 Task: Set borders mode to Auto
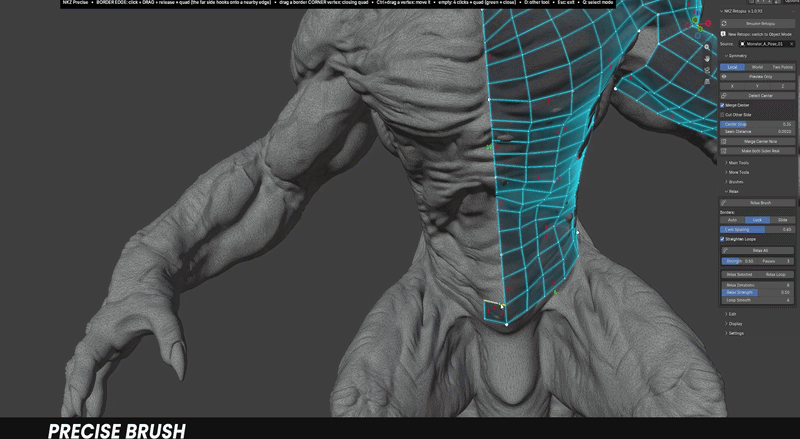coord(732,220)
